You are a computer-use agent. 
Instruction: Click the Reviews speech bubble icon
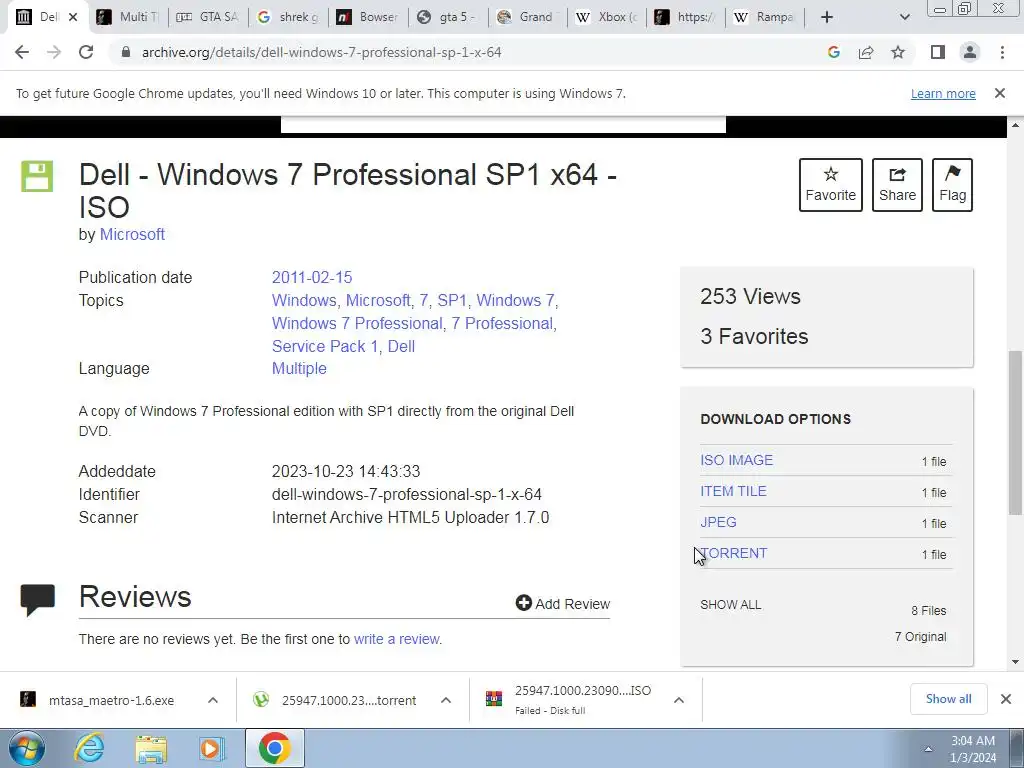point(37,600)
